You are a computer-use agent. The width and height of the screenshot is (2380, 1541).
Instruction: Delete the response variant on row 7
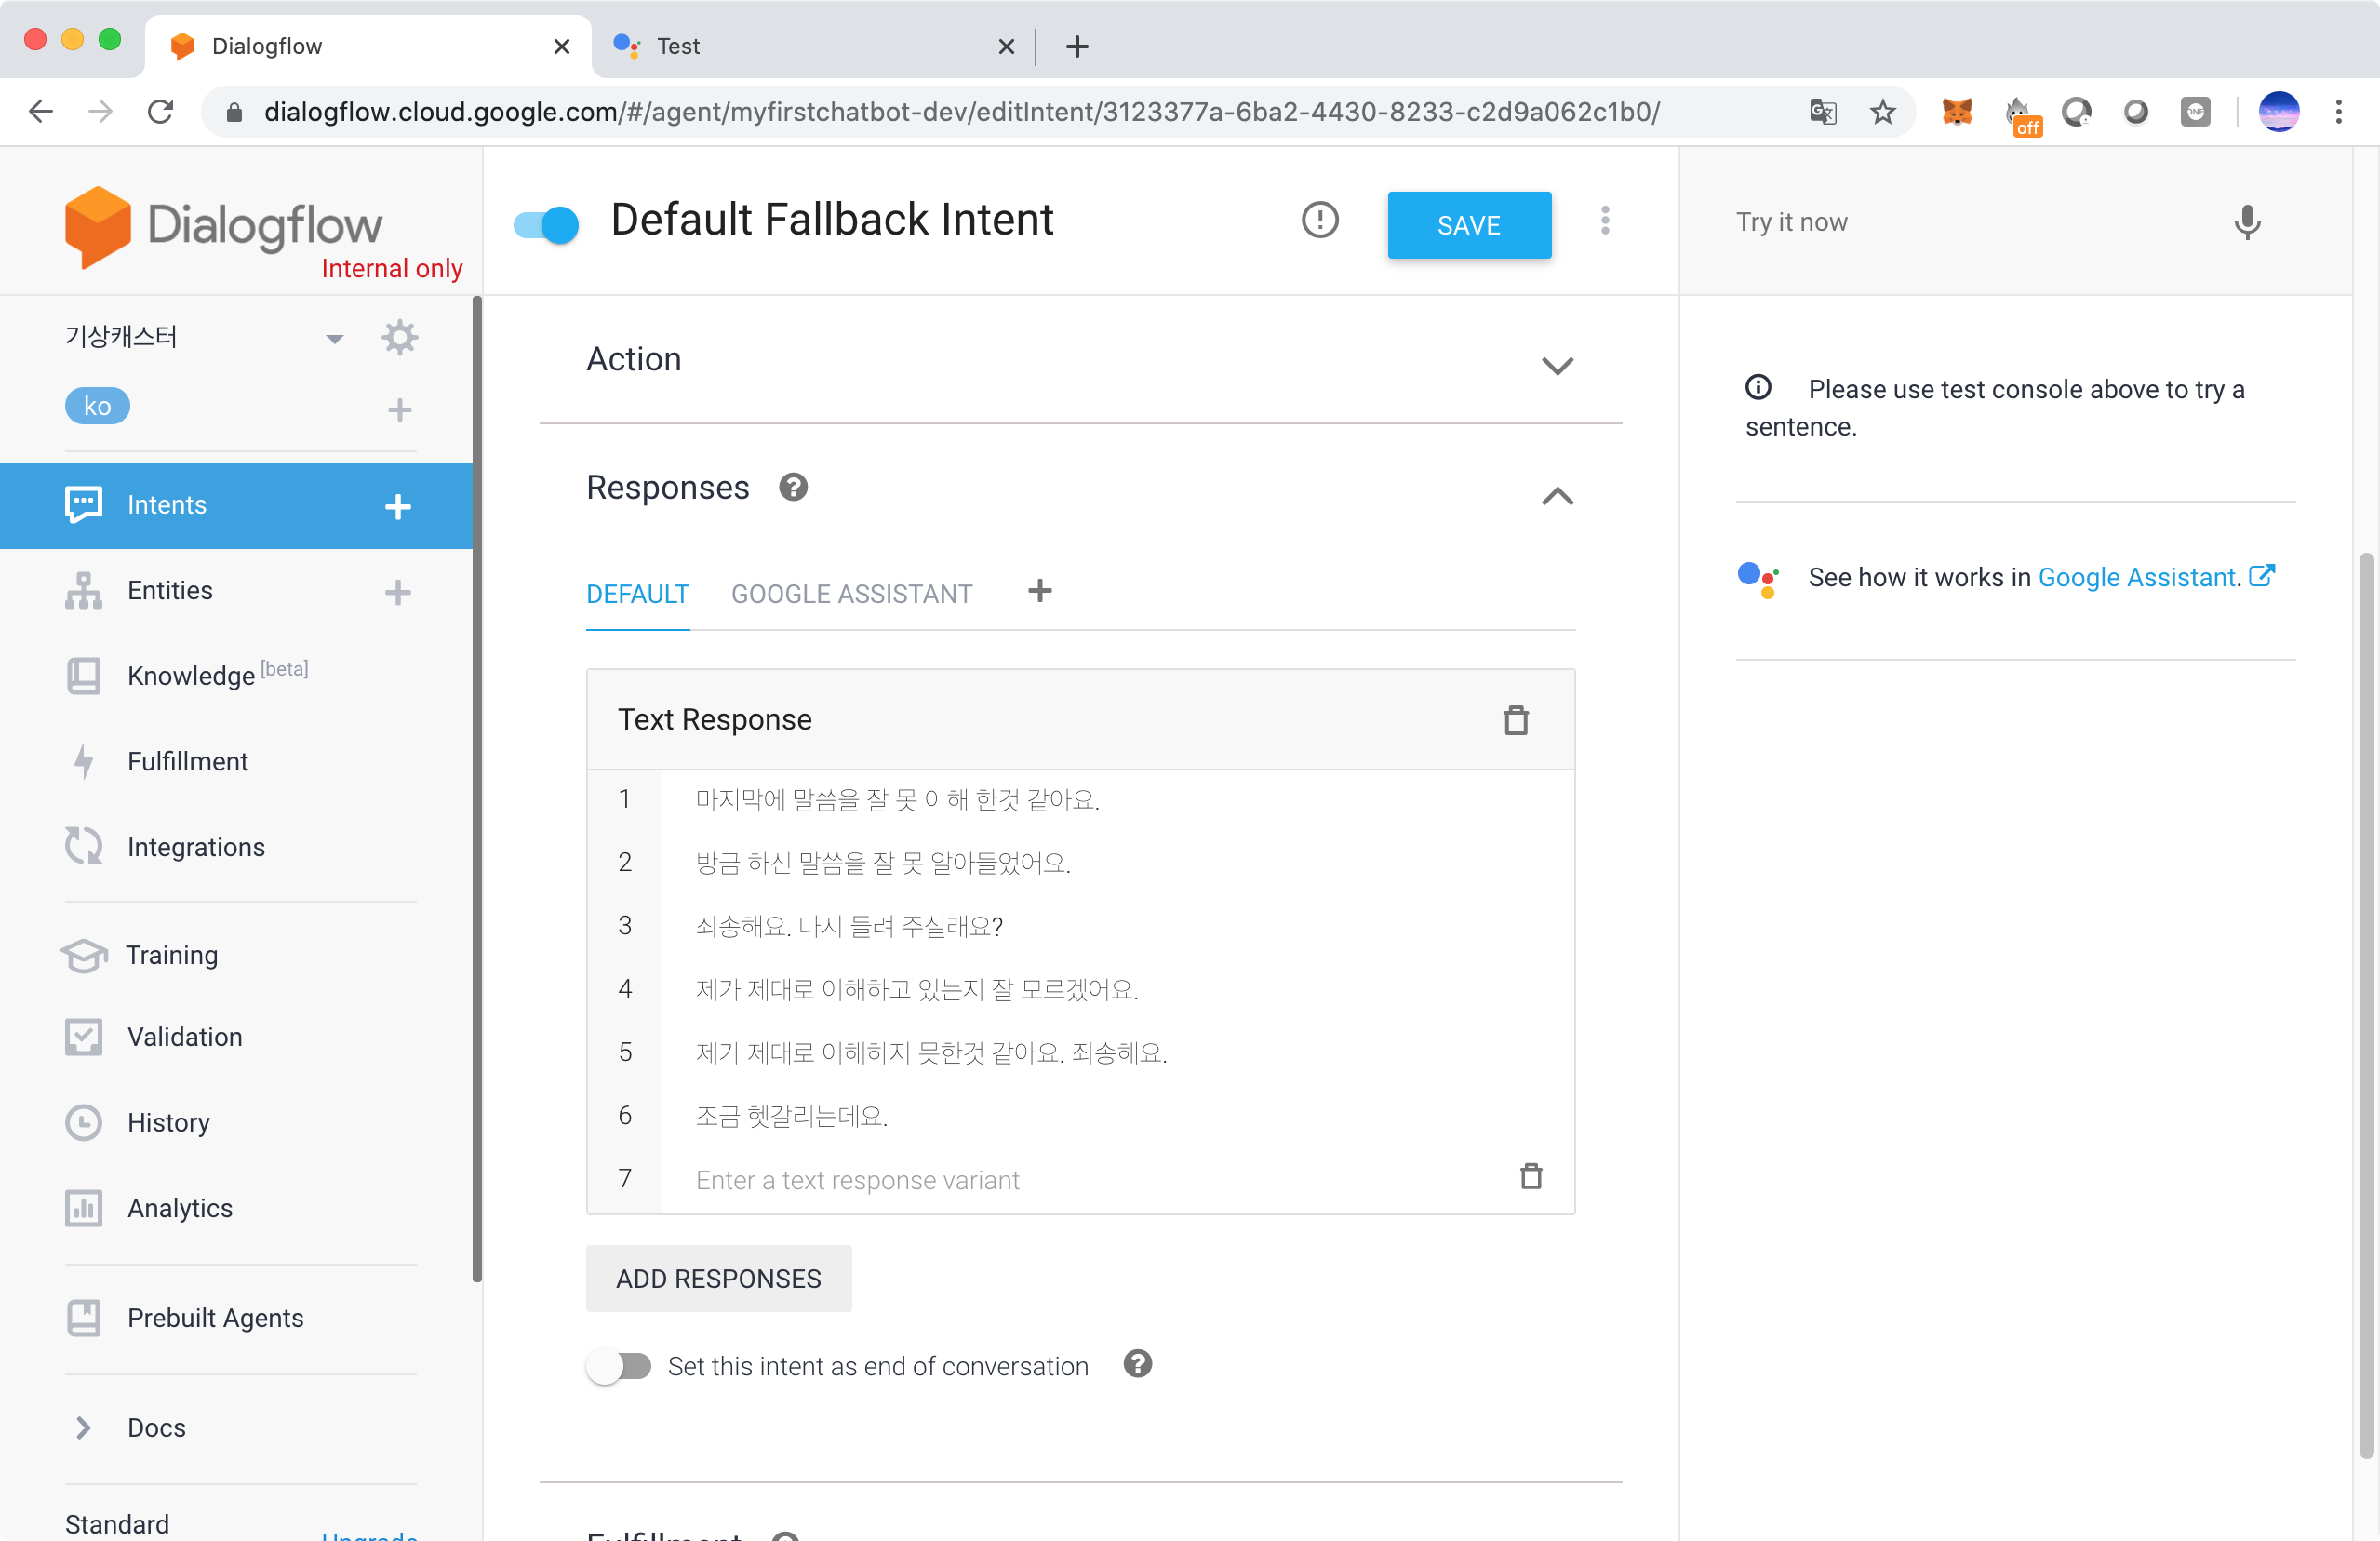(x=1530, y=1177)
